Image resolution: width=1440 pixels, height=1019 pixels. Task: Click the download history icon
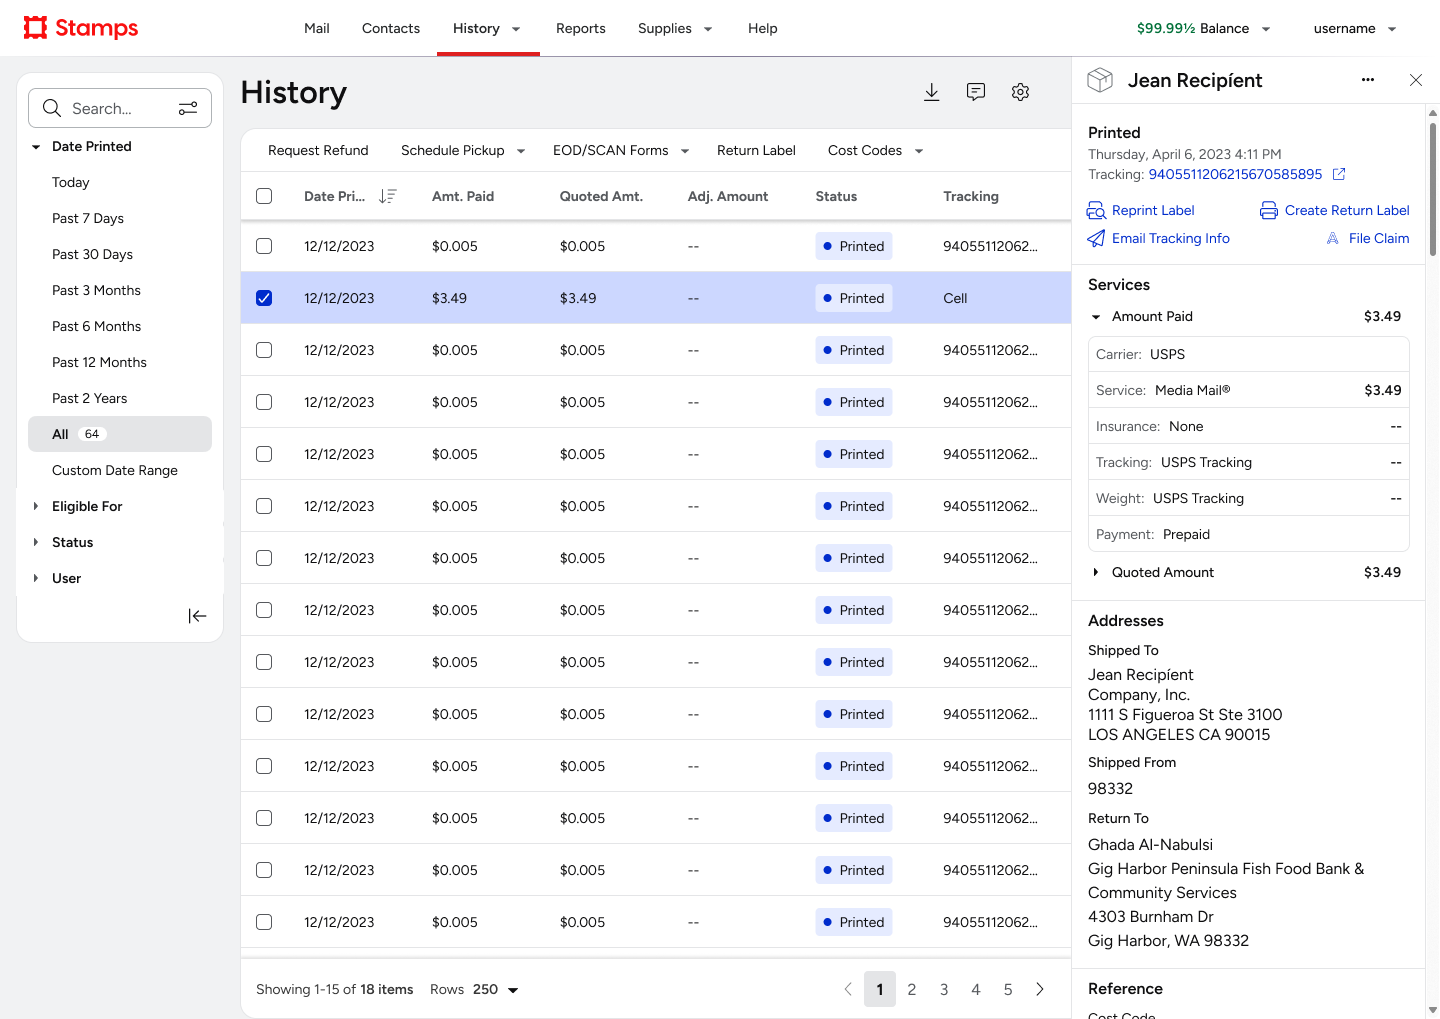pyautogui.click(x=931, y=92)
